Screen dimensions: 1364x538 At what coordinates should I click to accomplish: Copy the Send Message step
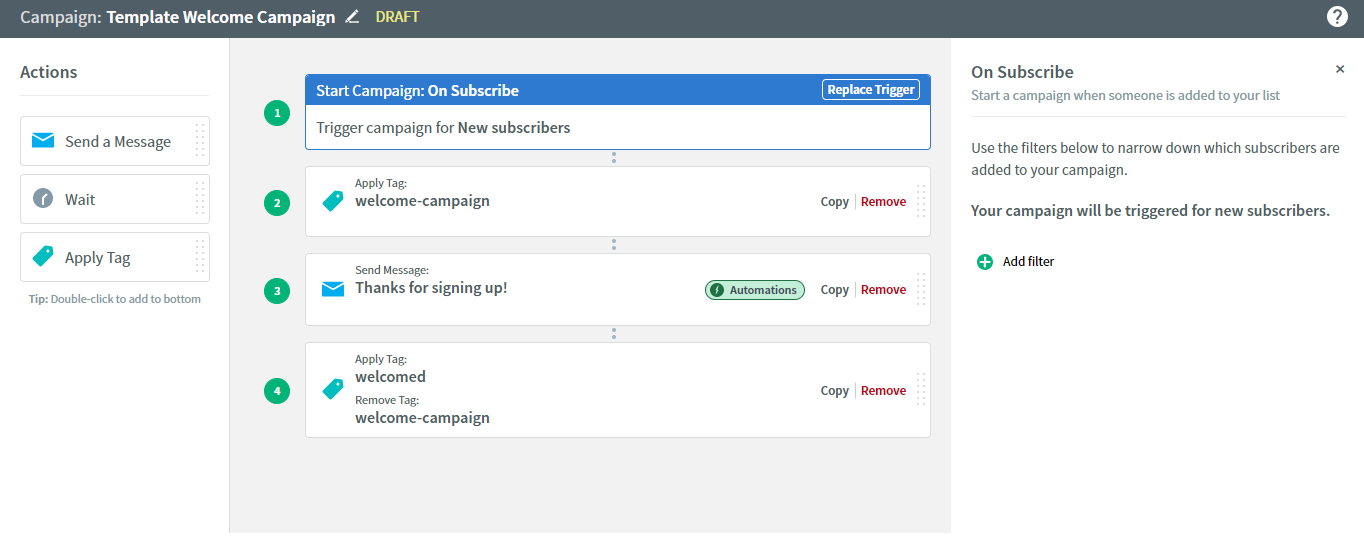tap(835, 290)
